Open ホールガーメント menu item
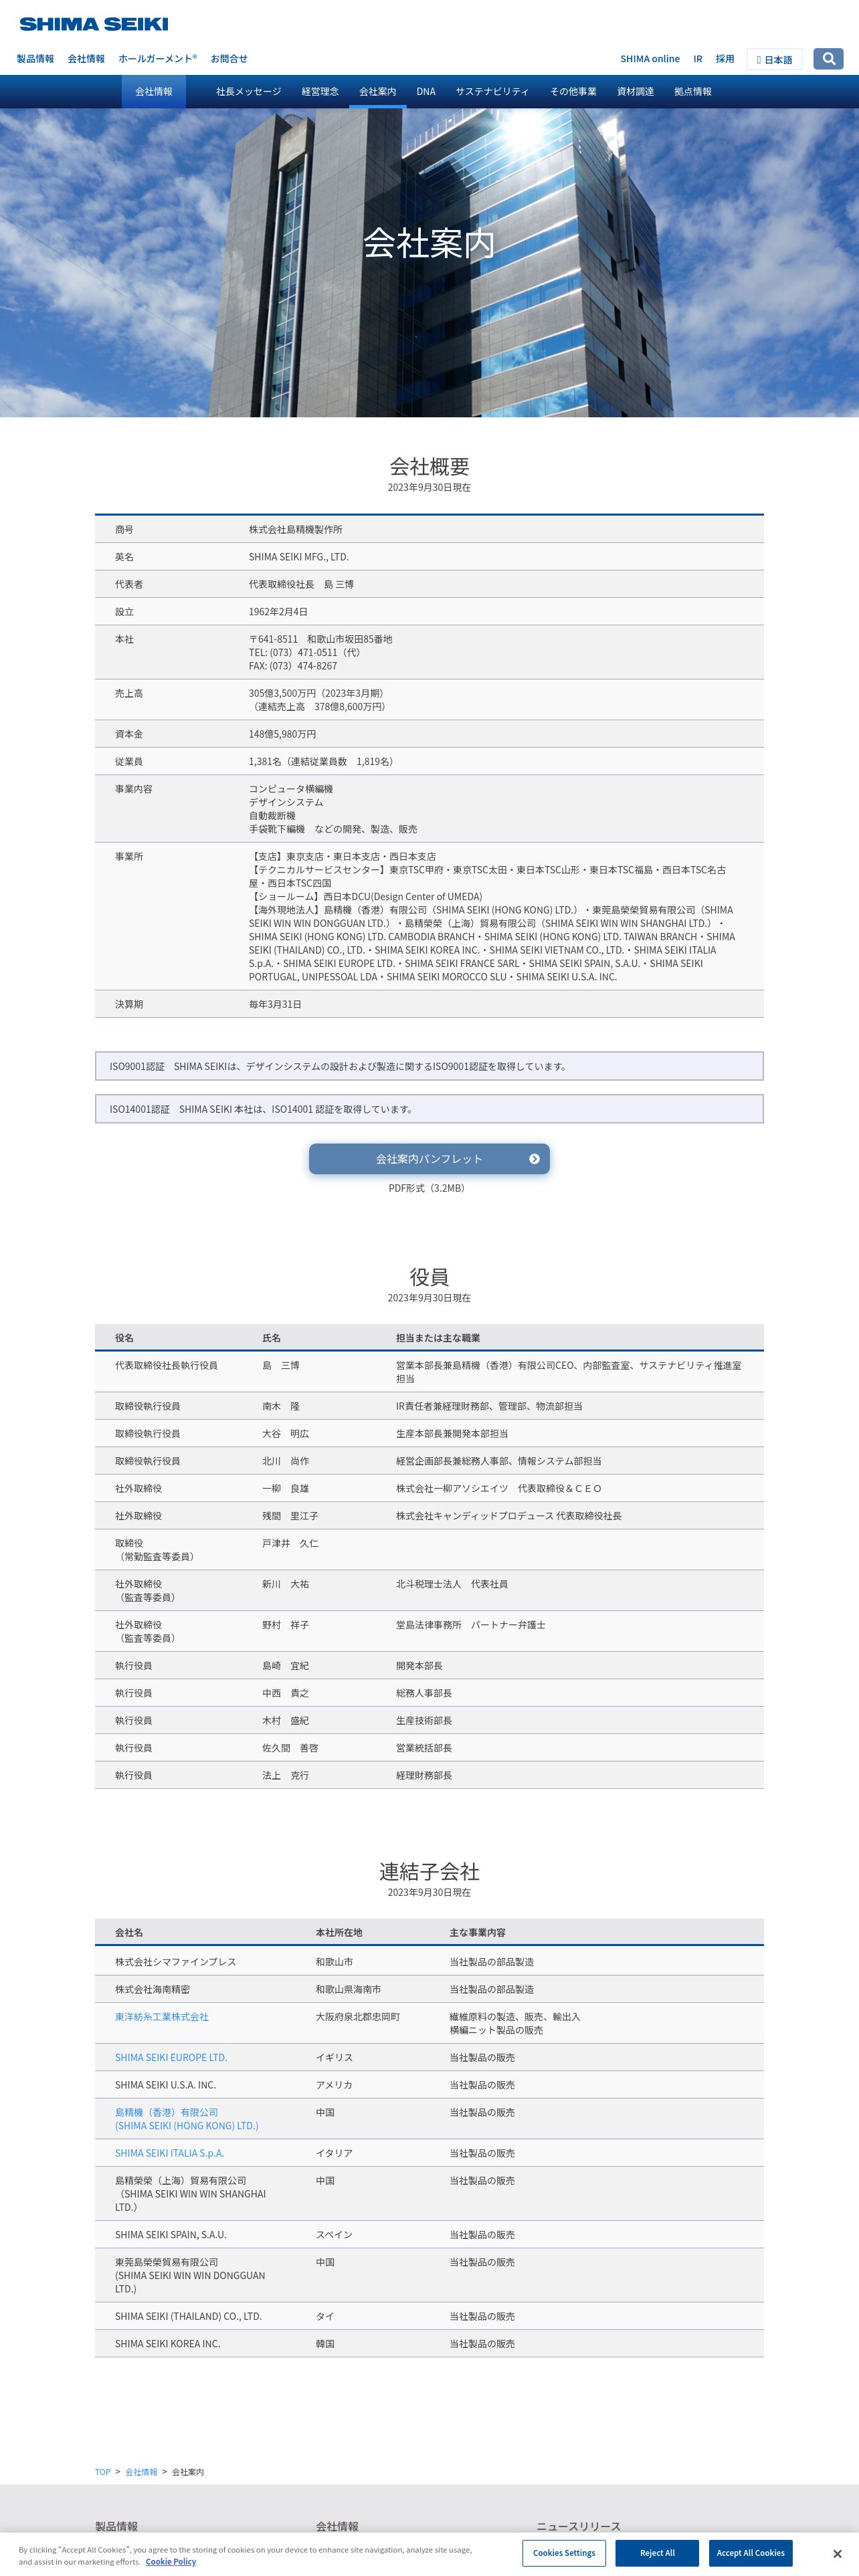 pos(158,59)
